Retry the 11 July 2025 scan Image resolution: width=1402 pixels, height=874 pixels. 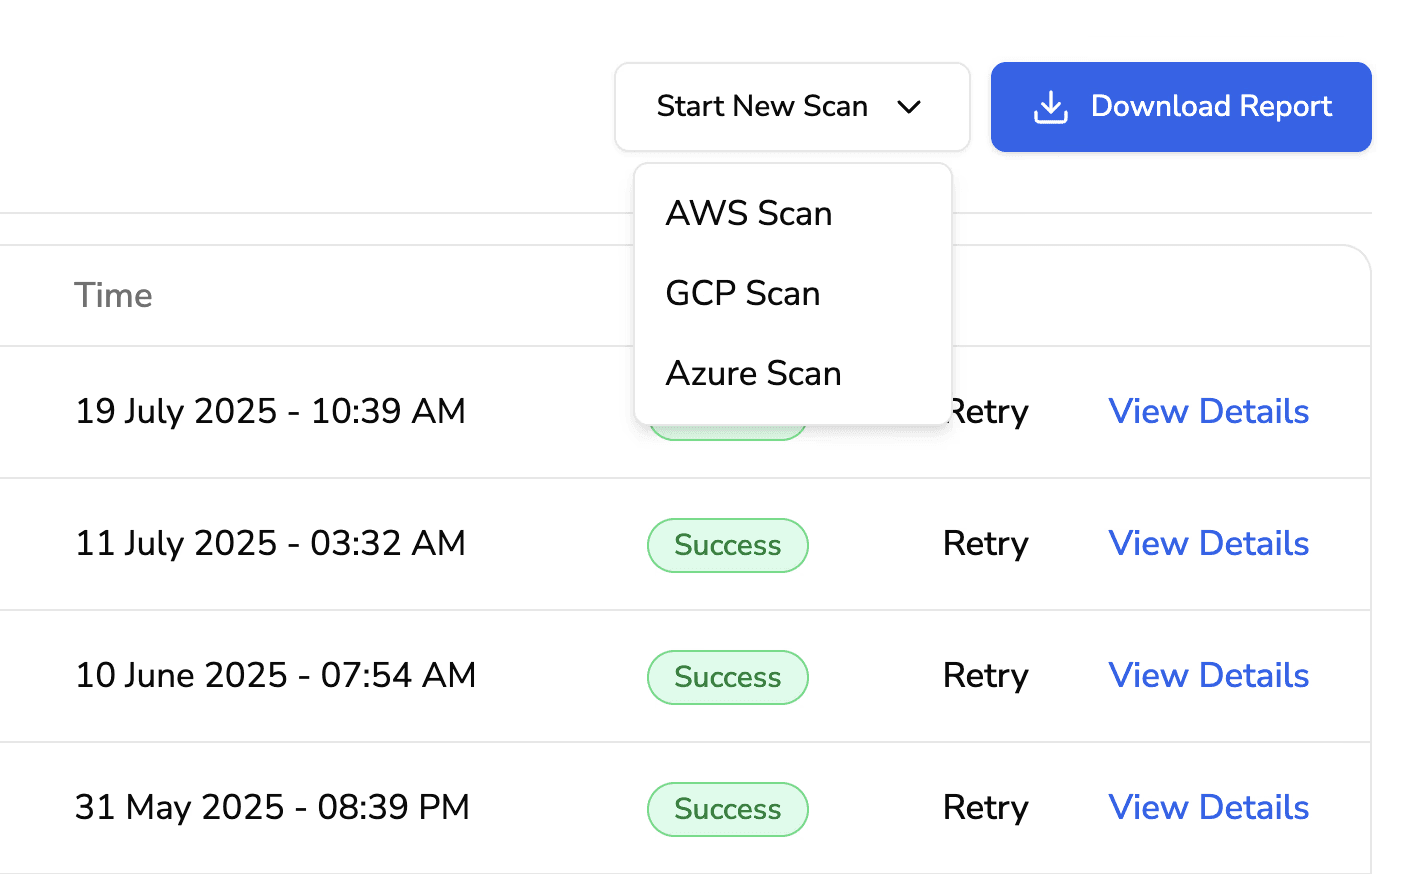tap(985, 544)
